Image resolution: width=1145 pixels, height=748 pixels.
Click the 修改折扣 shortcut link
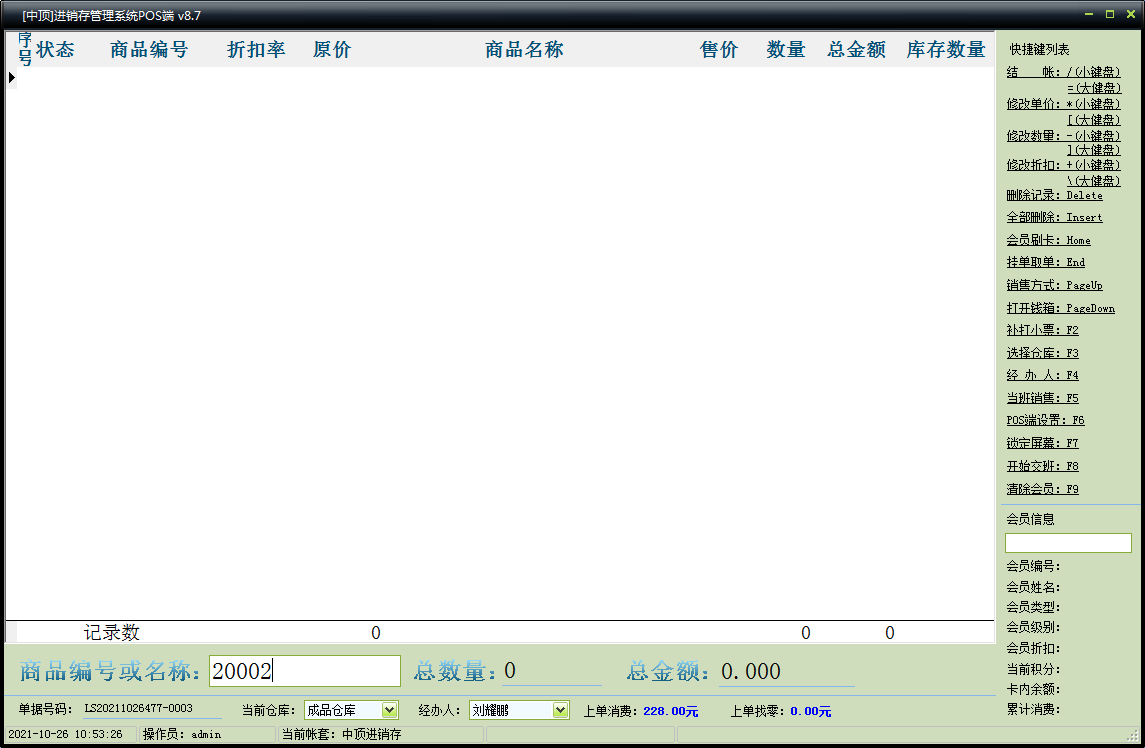(1063, 166)
